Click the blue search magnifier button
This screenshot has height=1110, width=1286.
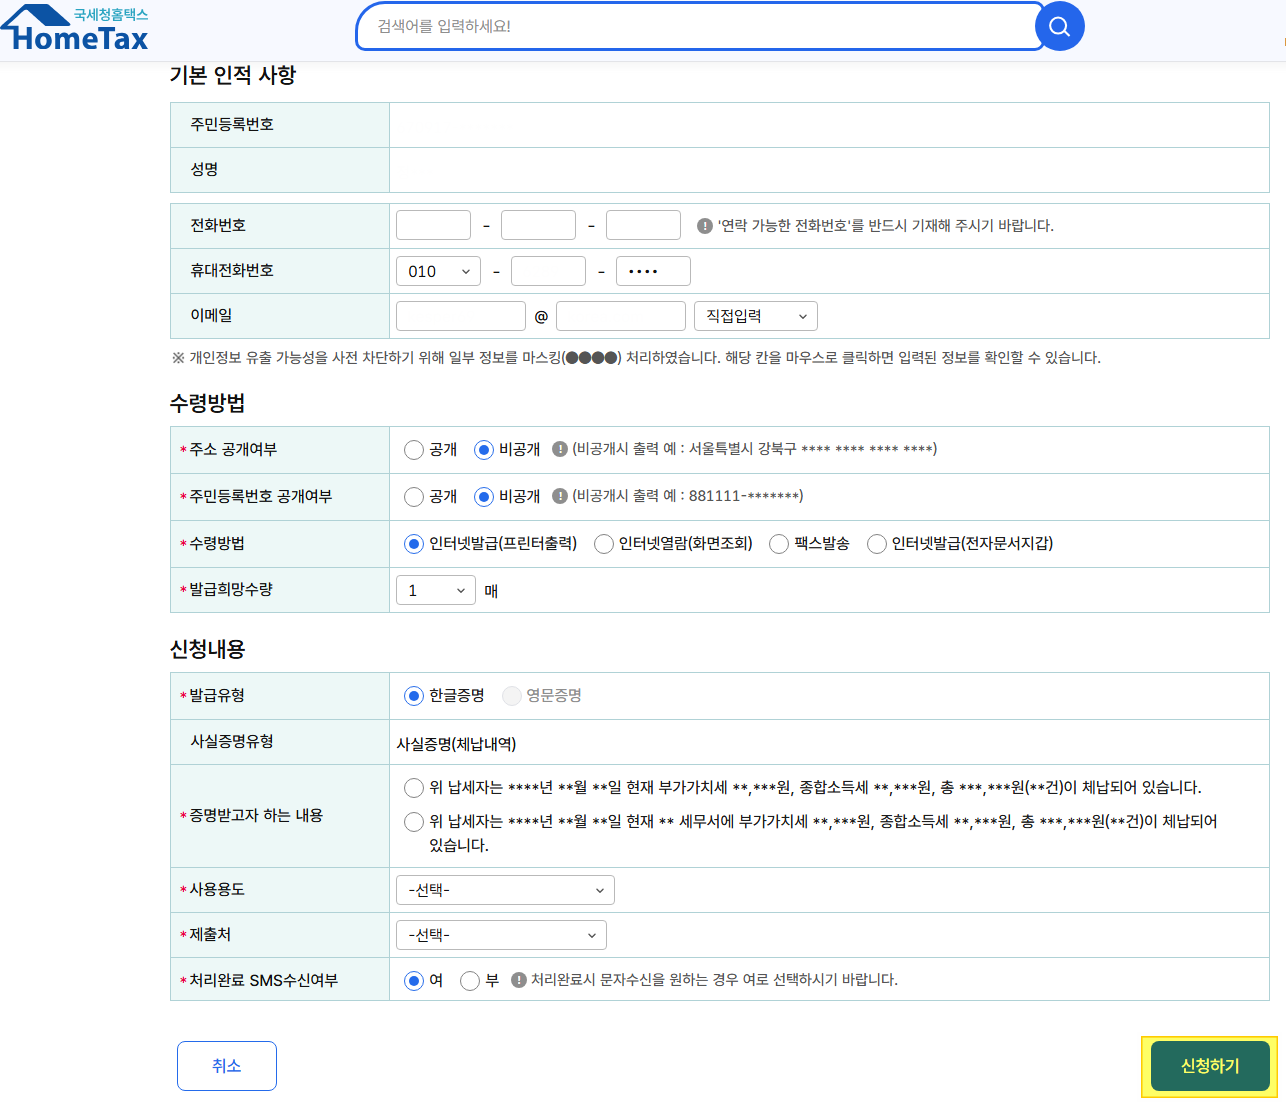pos(1060,26)
